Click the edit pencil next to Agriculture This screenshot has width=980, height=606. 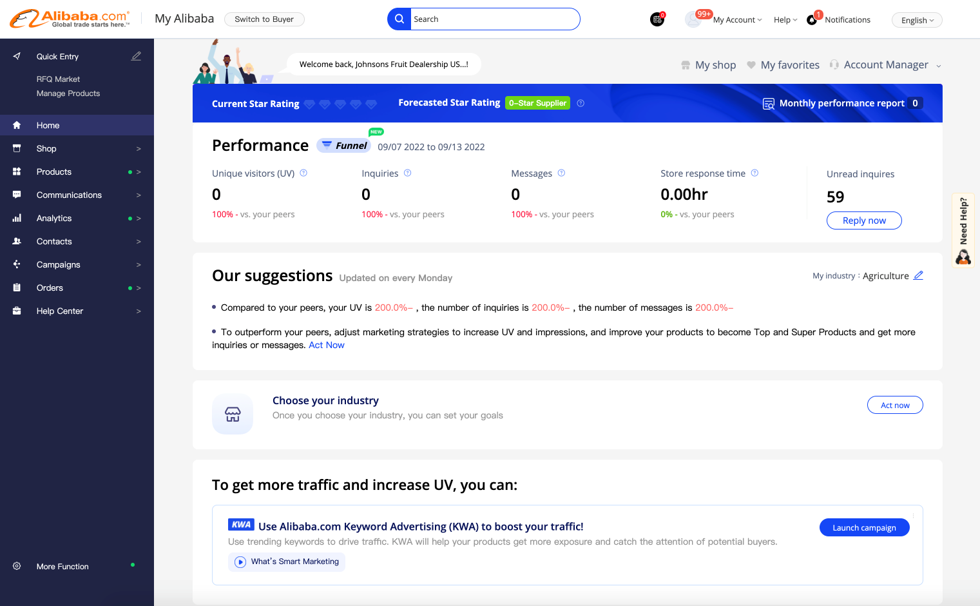click(x=918, y=276)
